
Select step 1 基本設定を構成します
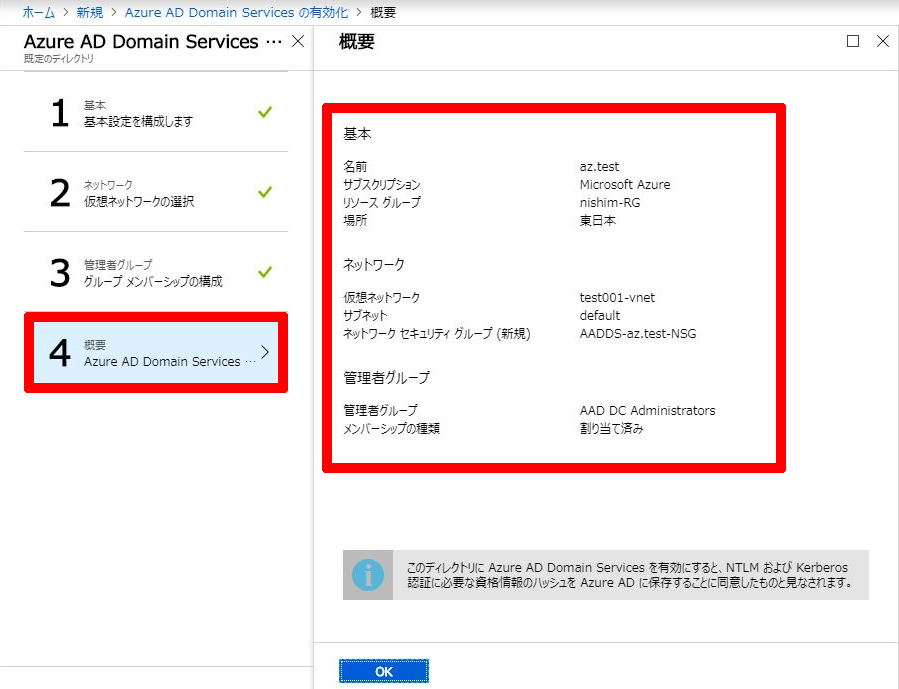tap(155, 112)
